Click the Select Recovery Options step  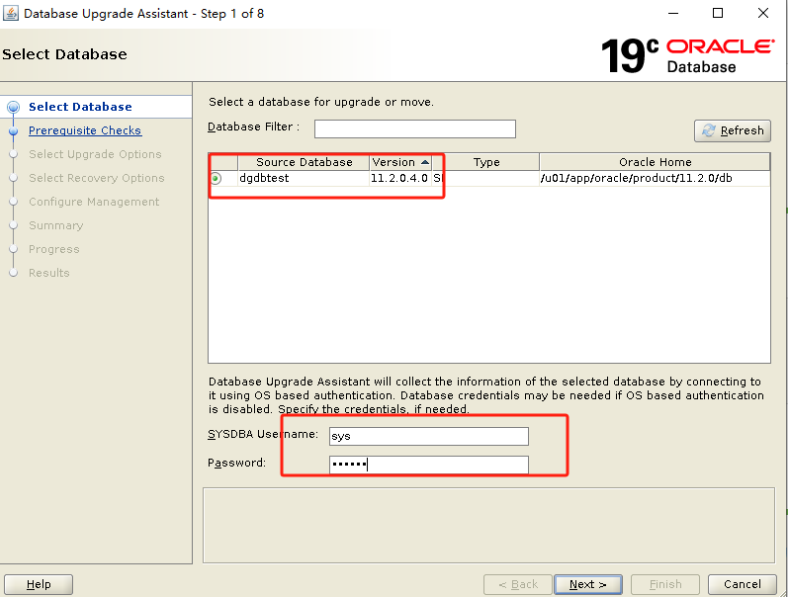pyautogui.click(x=96, y=178)
